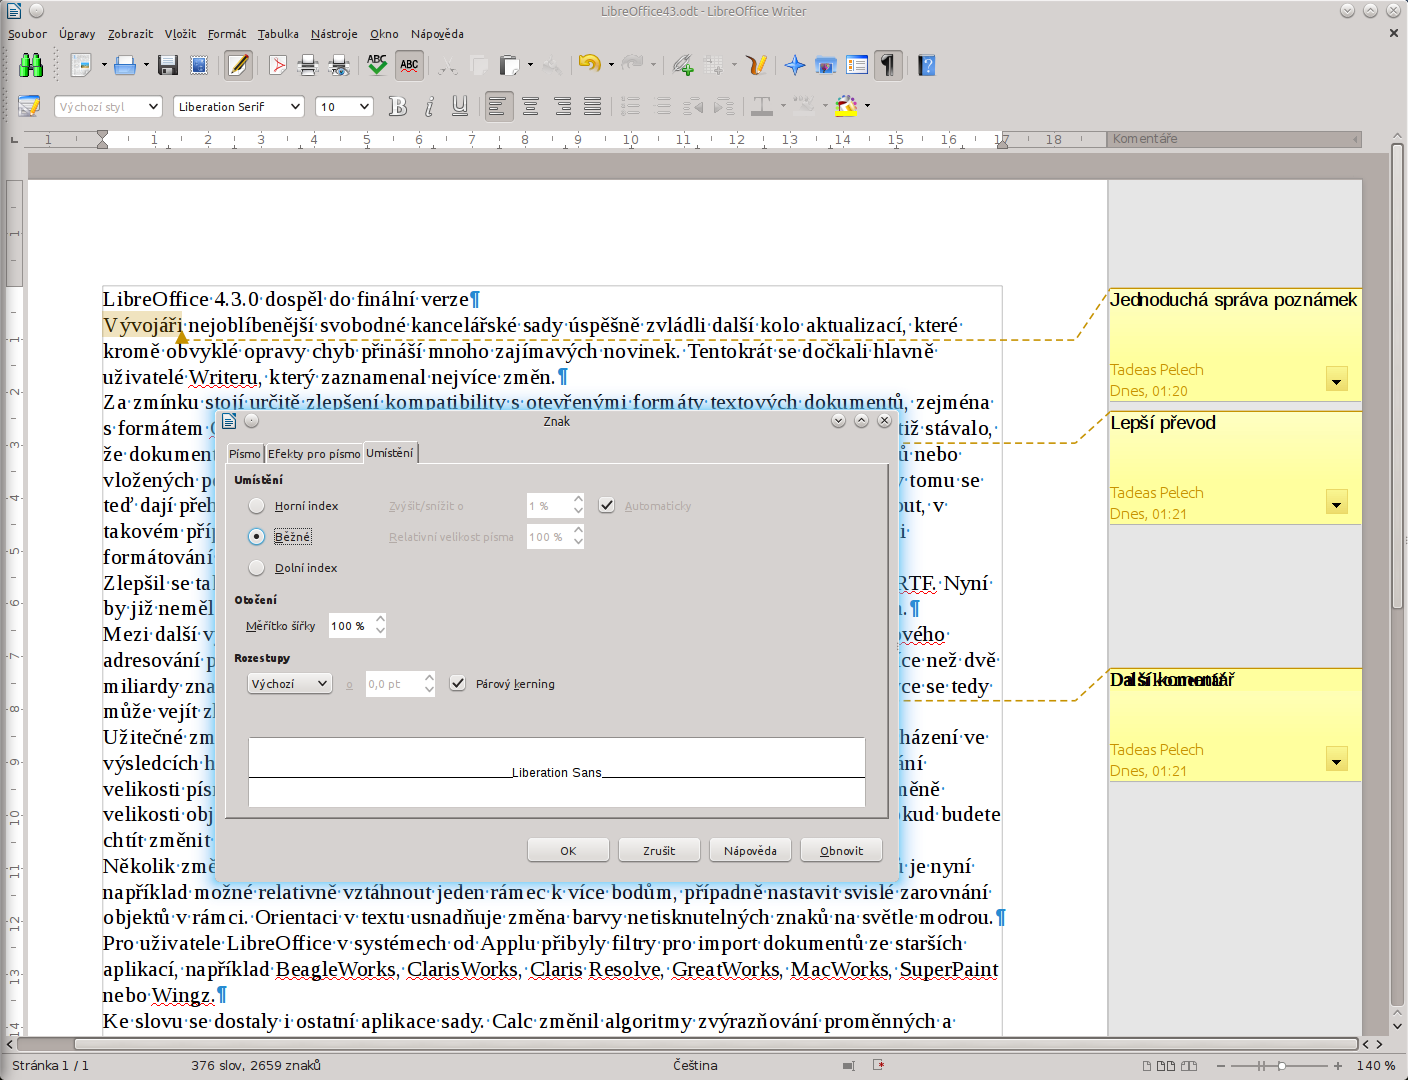Click Obnovit button to reset
Image resolution: width=1408 pixels, height=1080 pixels.
point(841,850)
